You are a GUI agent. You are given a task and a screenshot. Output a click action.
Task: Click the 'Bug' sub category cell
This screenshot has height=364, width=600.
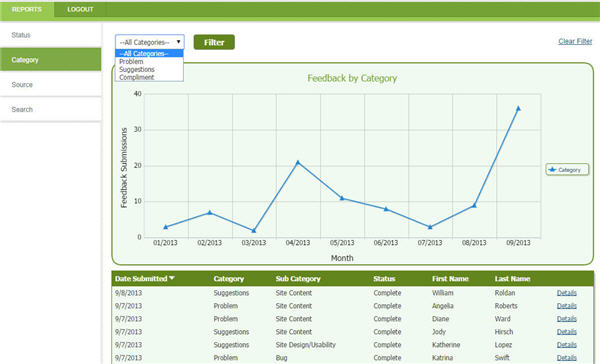point(281,358)
